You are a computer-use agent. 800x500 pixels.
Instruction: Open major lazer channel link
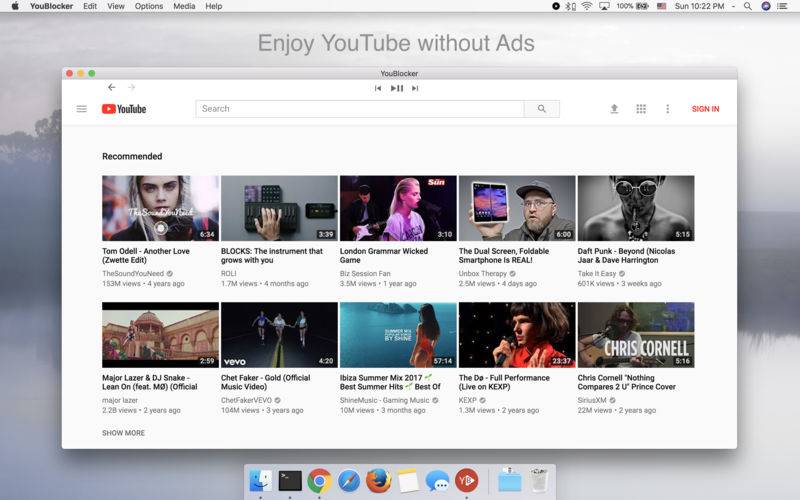point(120,400)
